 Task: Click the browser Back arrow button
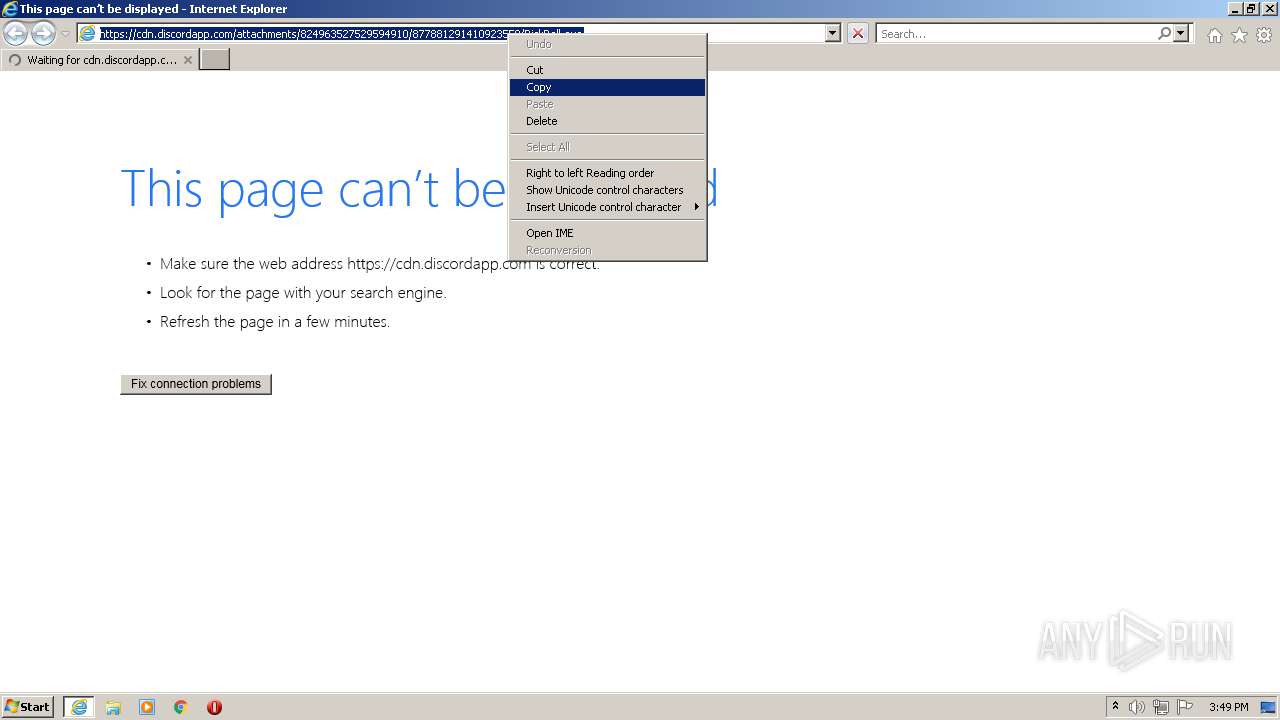point(15,34)
